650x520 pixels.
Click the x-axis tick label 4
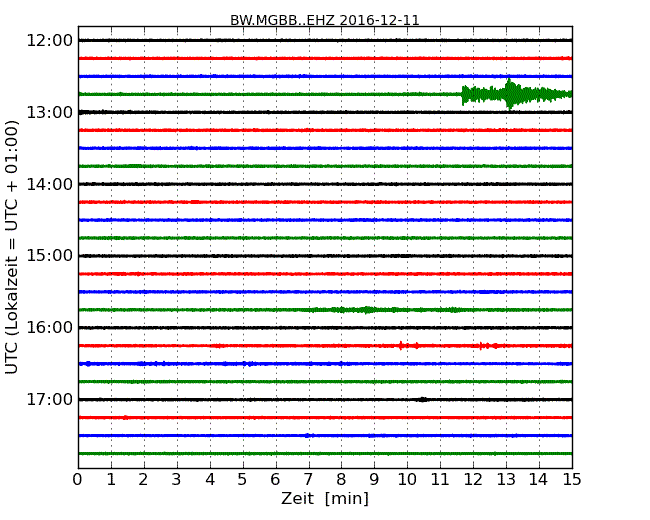coord(210,479)
